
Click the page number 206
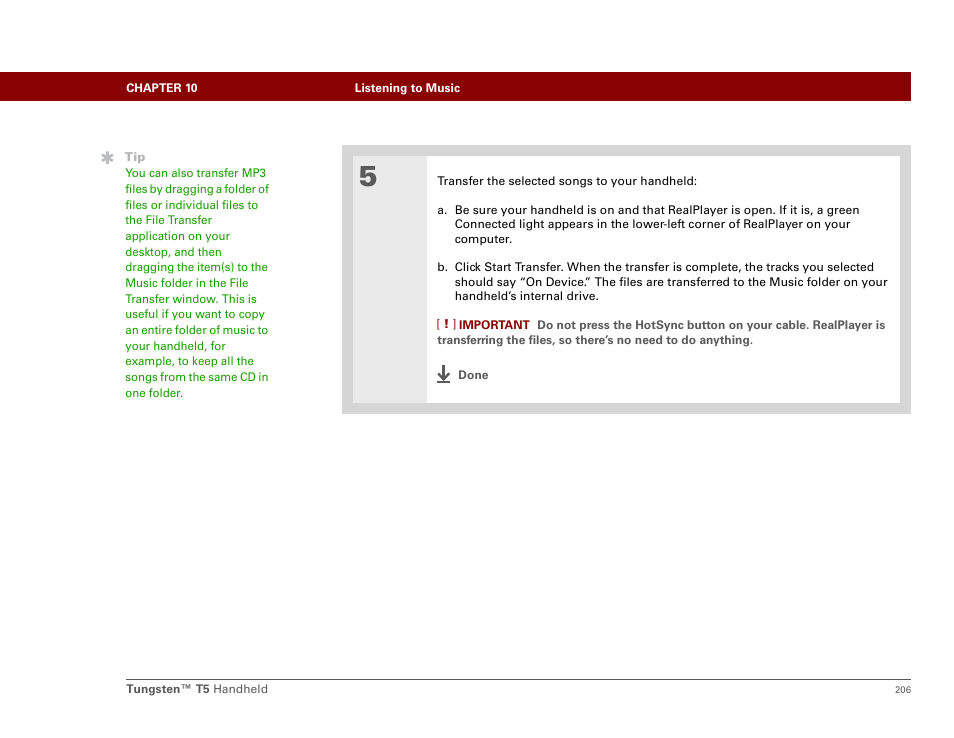pyautogui.click(x=903, y=689)
